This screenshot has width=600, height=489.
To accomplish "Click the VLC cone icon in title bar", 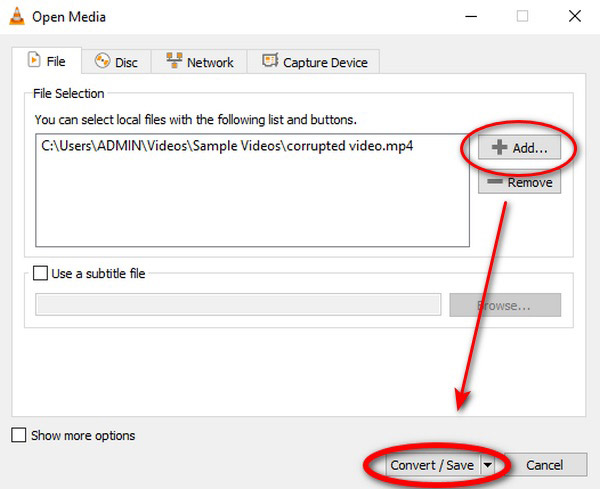I will coord(16,17).
